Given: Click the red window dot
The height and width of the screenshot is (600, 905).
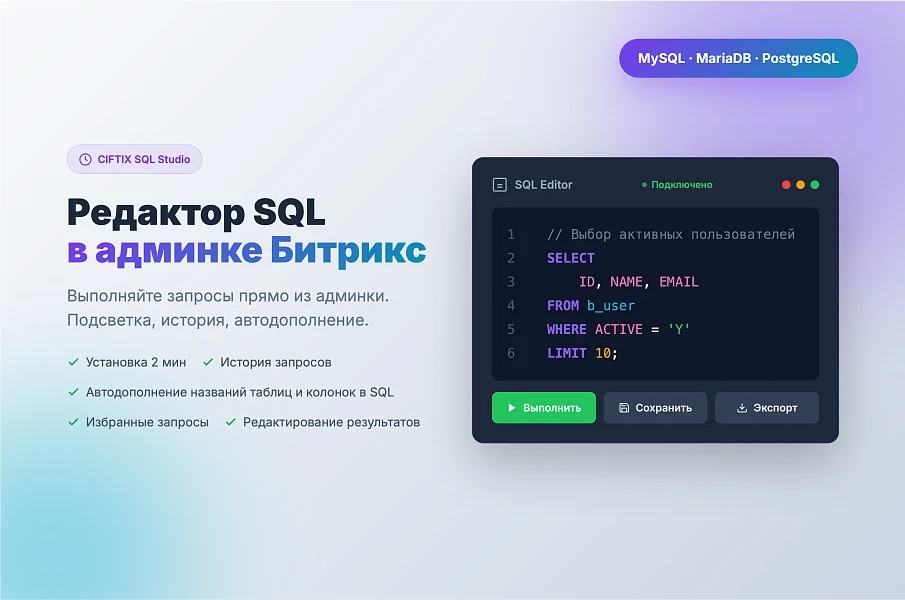Looking at the screenshot, I should [x=786, y=185].
